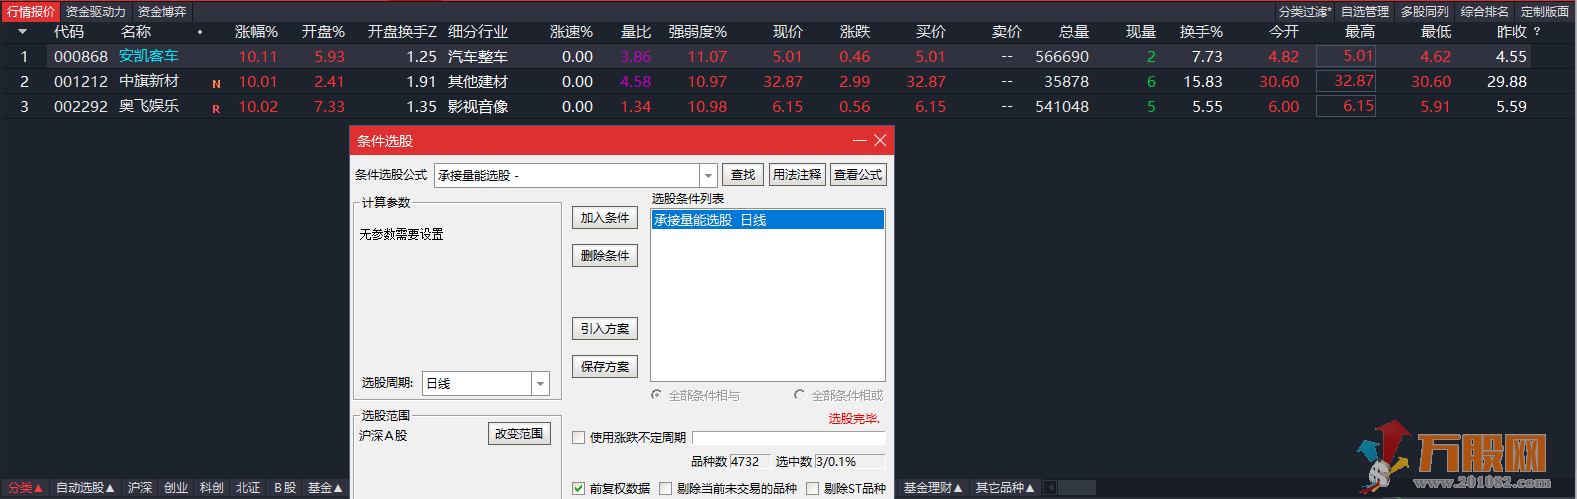Click the 条件选股公式 text field
The width and height of the screenshot is (1577, 499).
567,176
